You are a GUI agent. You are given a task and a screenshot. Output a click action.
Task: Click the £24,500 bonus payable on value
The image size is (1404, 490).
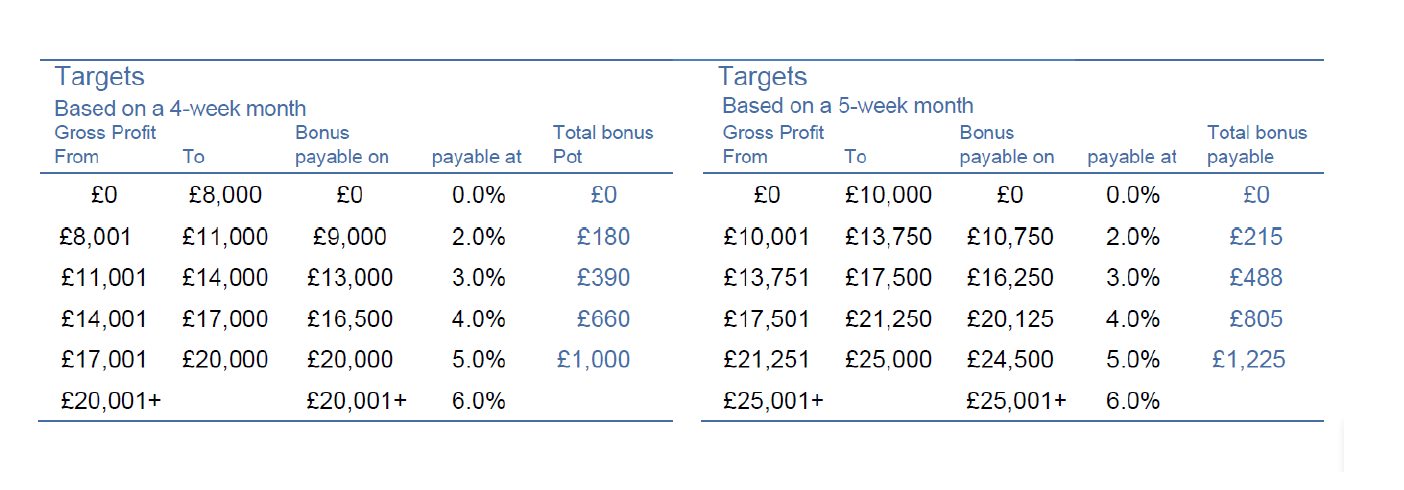[1010, 359]
